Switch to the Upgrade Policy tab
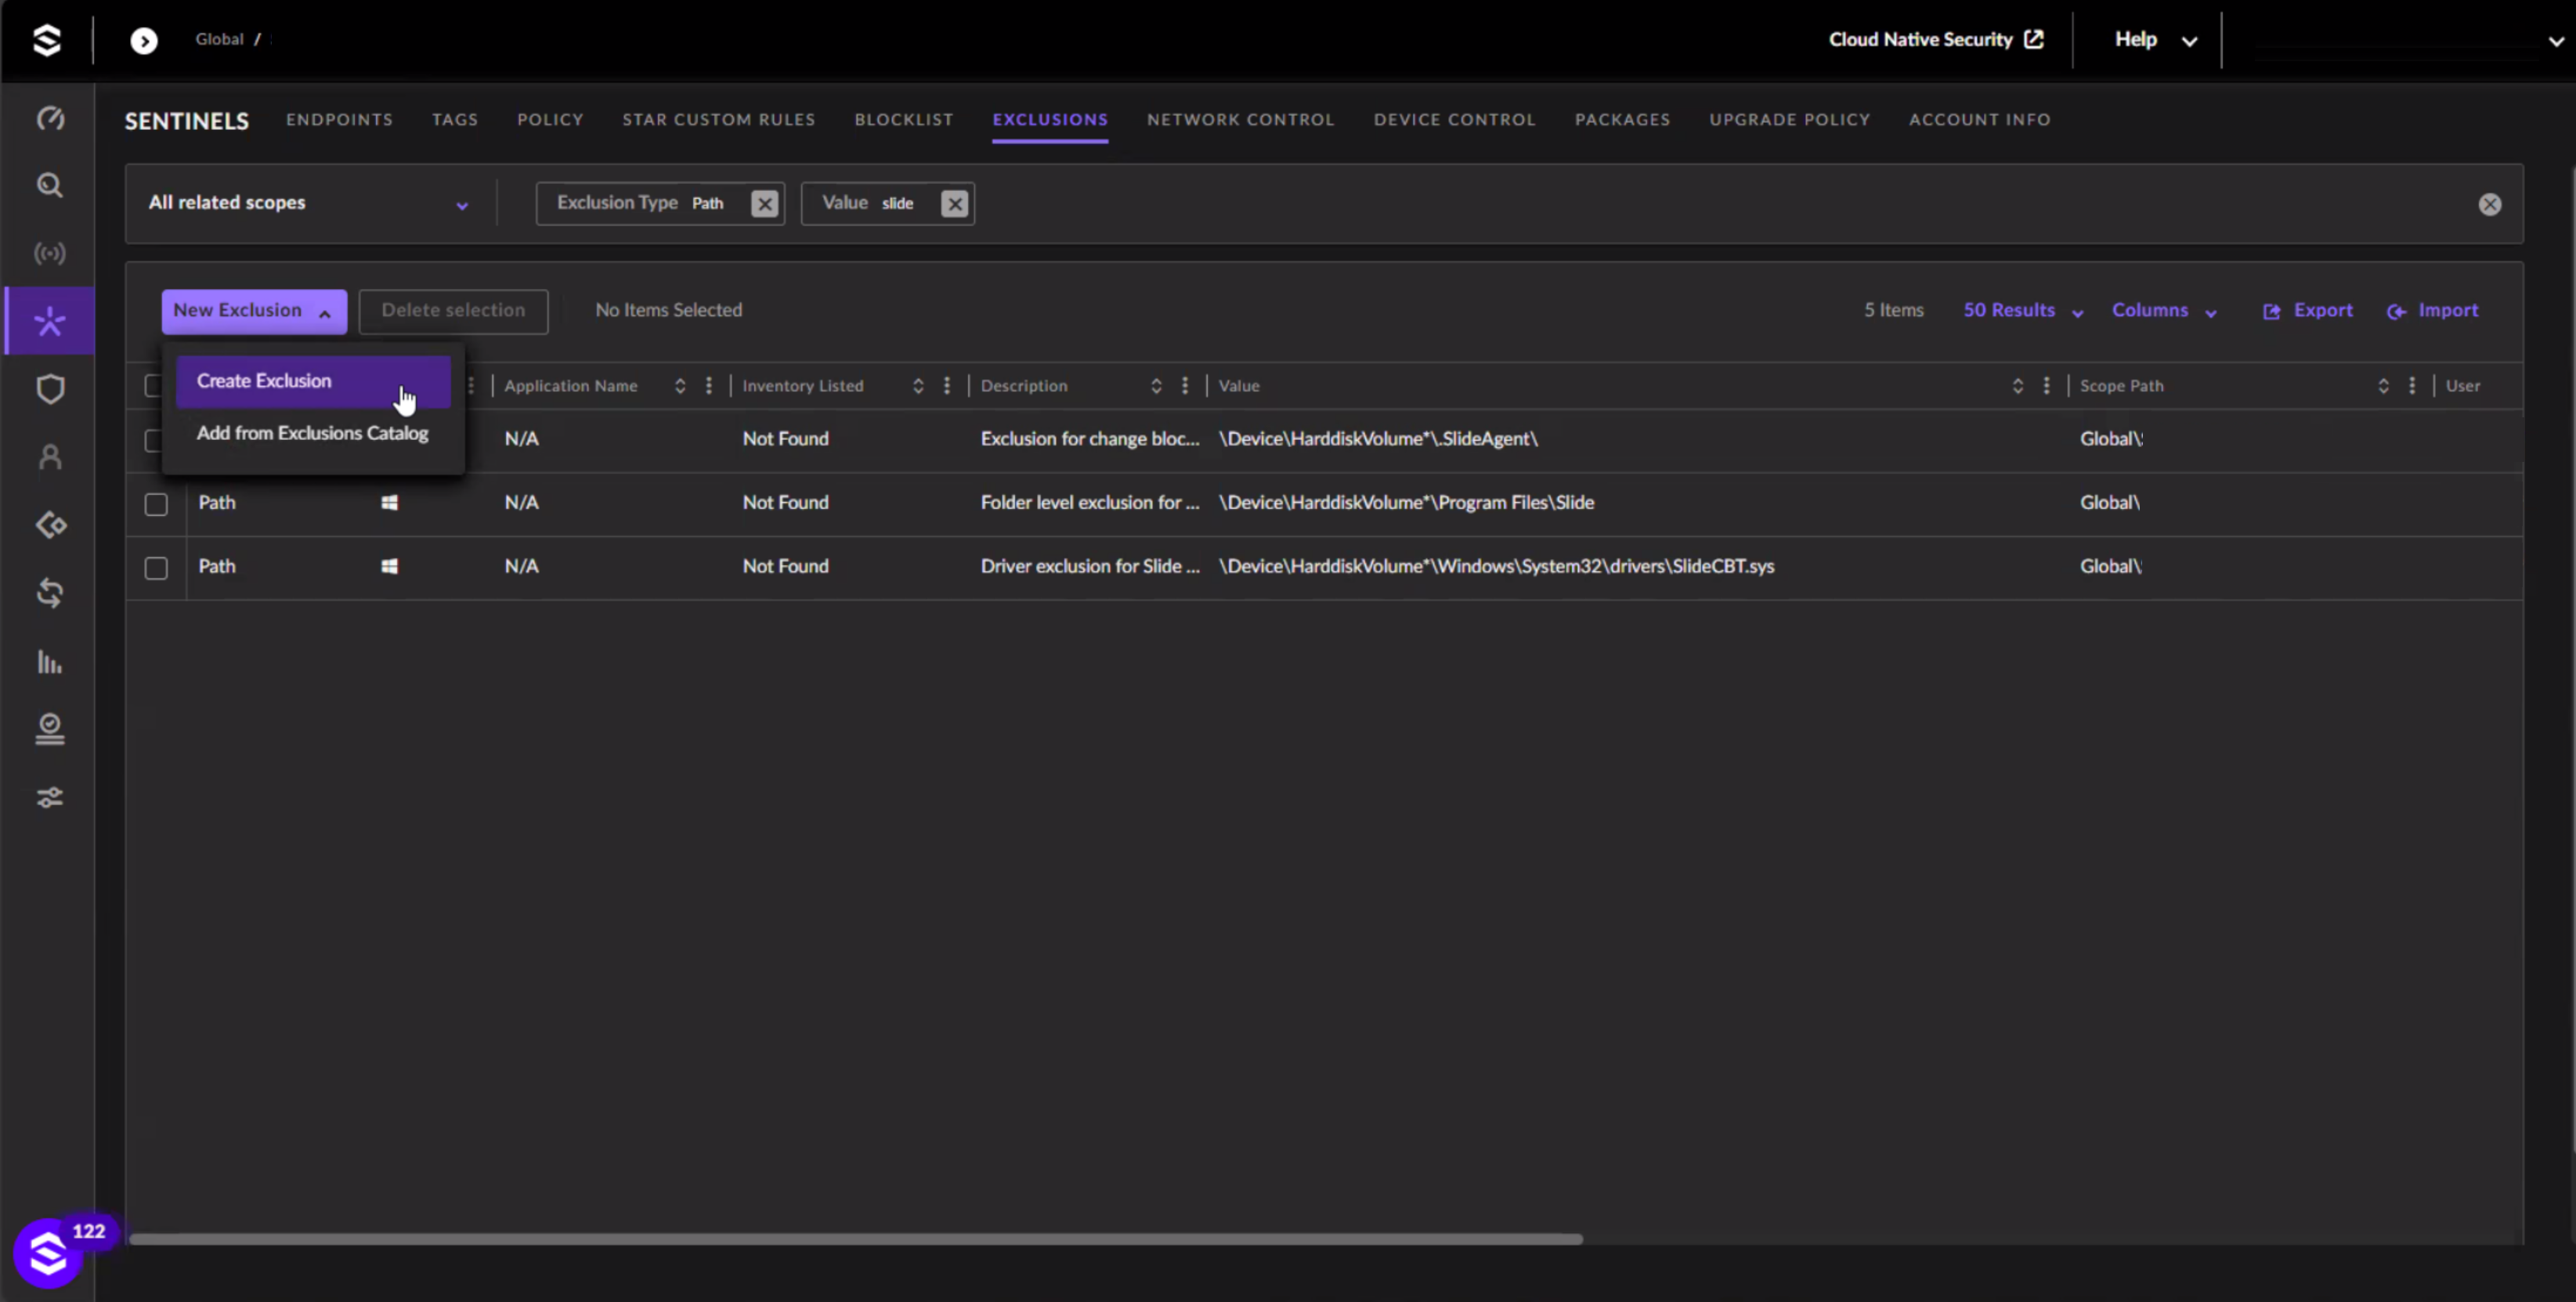The height and width of the screenshot is (1302, 2576). (1790, 120)
